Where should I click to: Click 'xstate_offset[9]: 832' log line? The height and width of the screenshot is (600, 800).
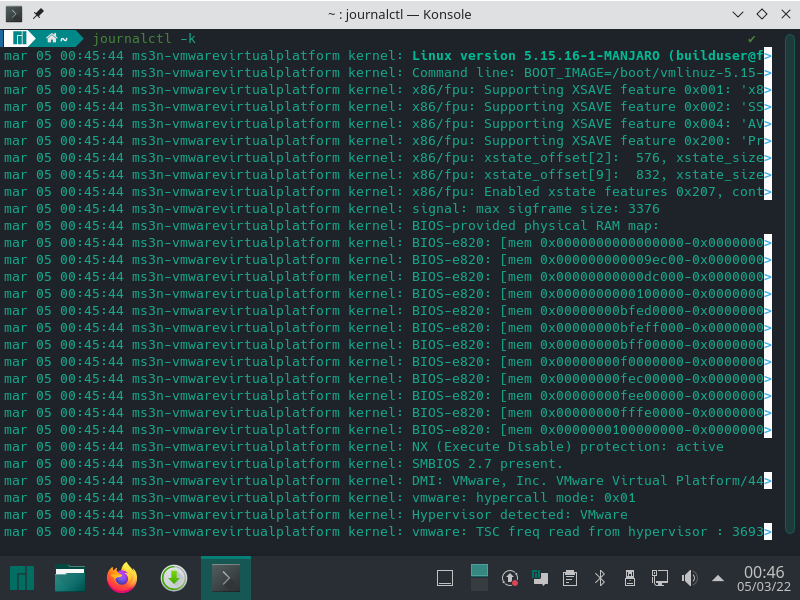pyautogui.click(x=387, y=174)
